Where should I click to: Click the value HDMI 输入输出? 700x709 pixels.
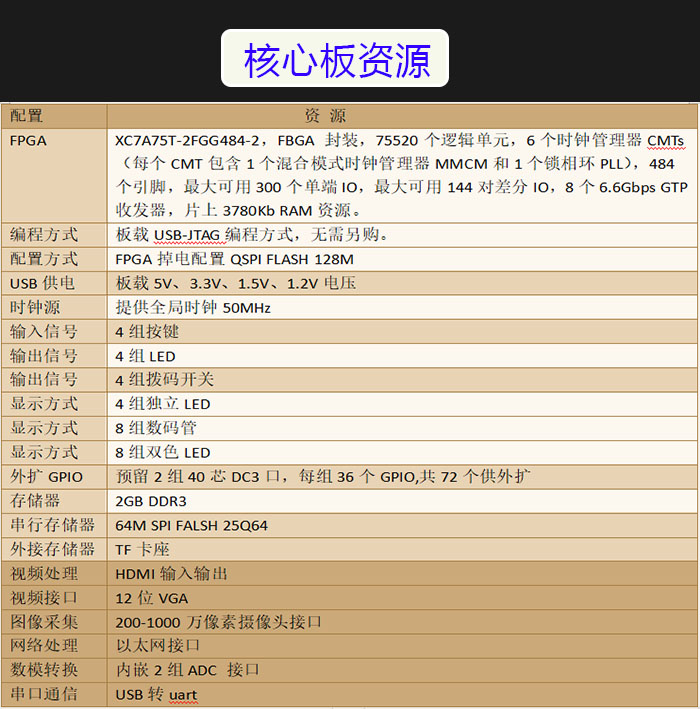click(171, 574)
